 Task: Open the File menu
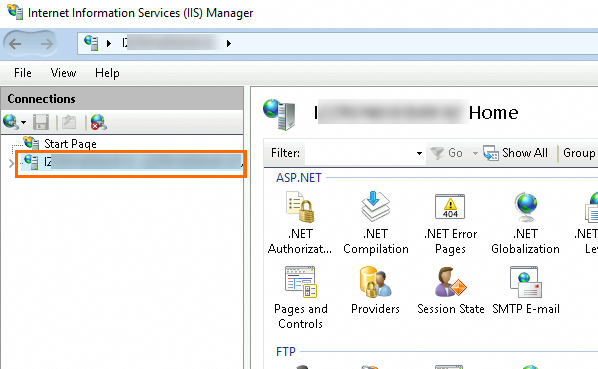(23, 73)
